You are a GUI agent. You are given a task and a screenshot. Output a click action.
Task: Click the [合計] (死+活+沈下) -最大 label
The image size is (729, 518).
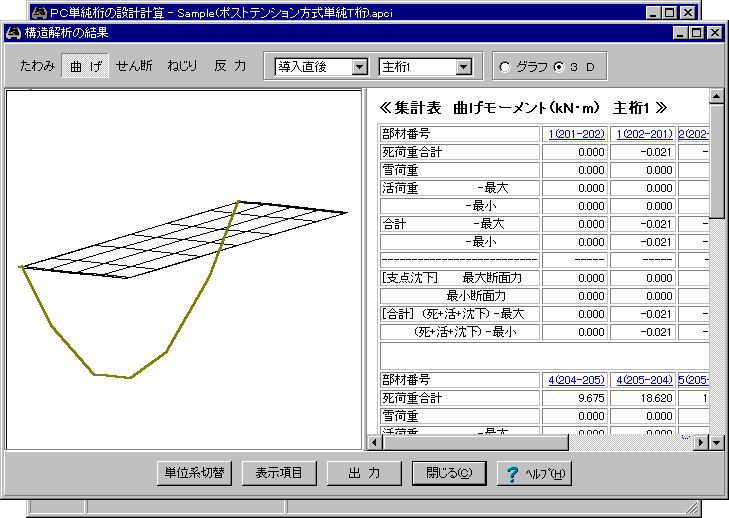tap(459, 314)
